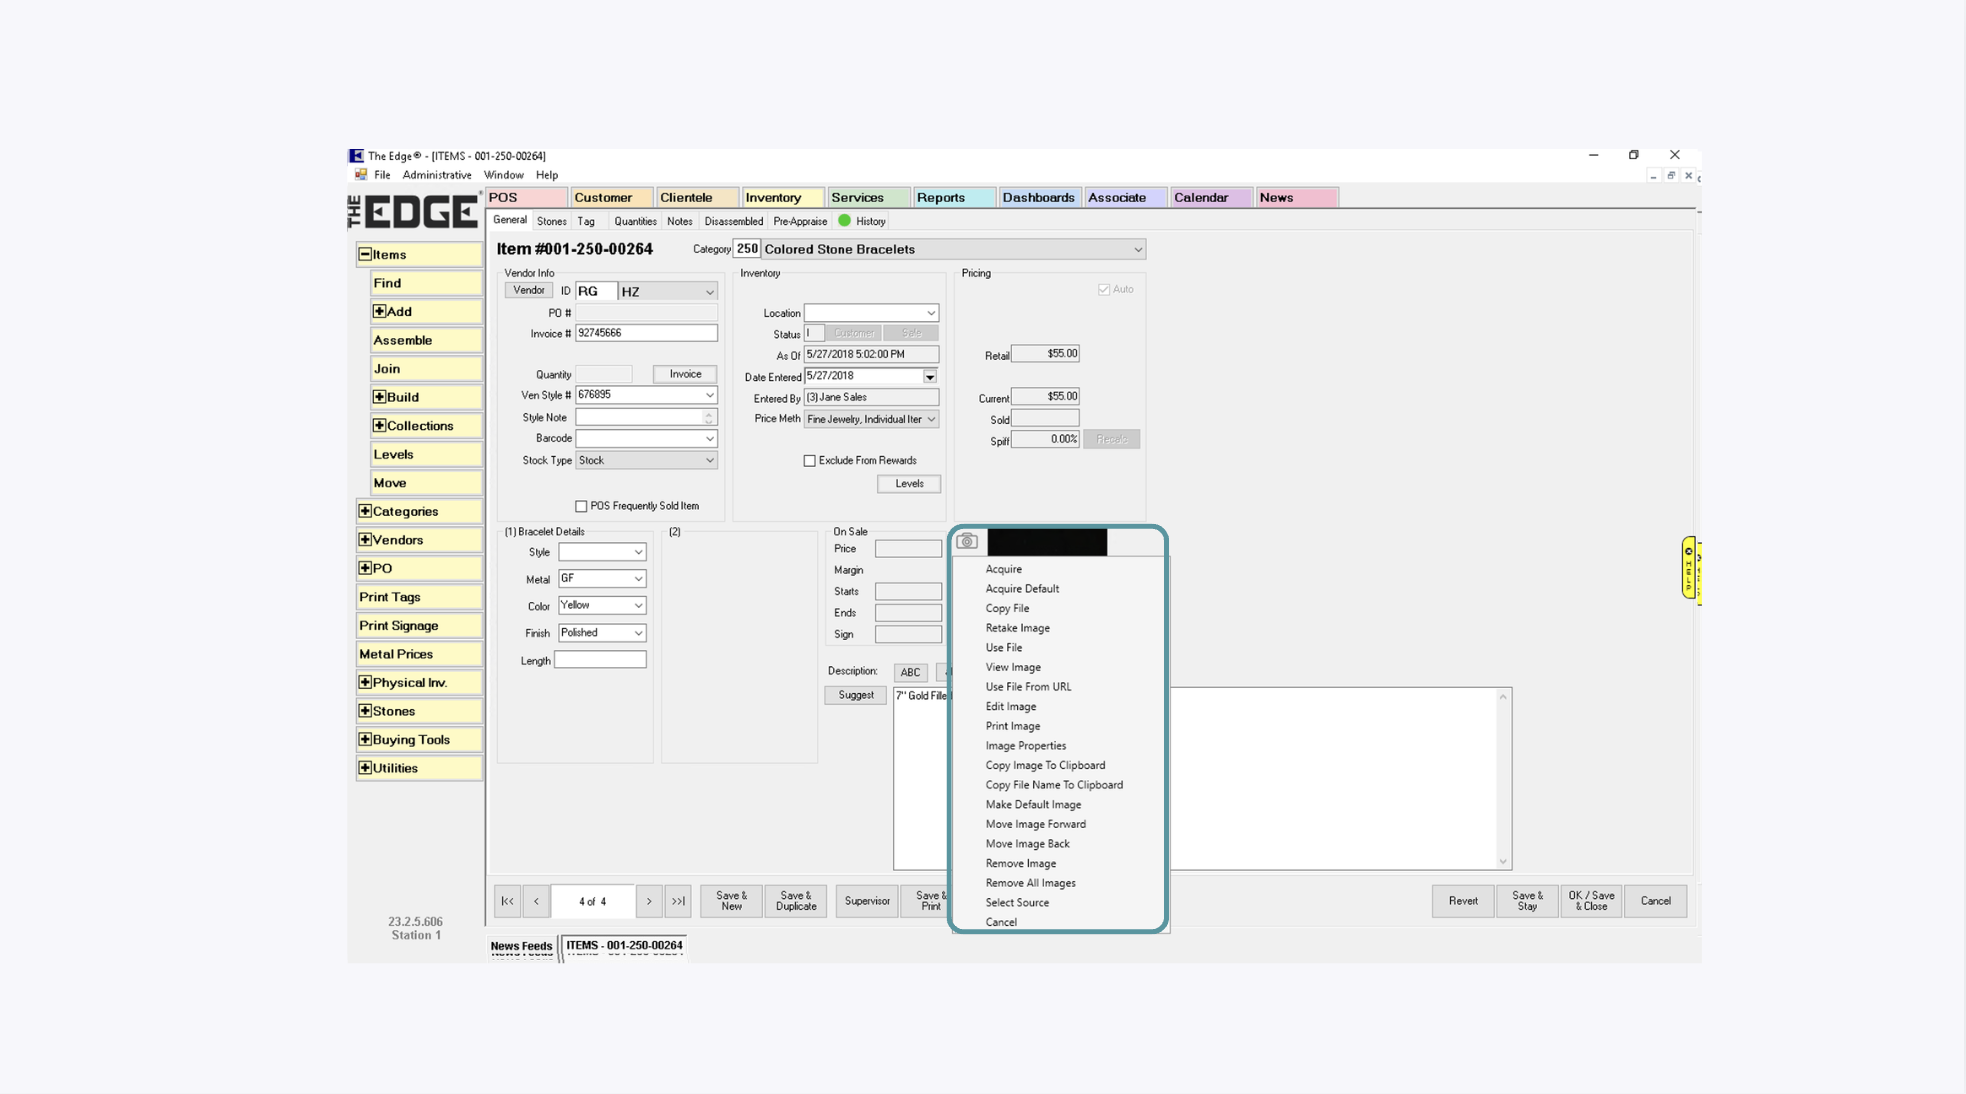Open the Ven Style # dropdown
Viewport: 1966px width, 1094px height.
pyautogui.click(x=709, y=395)
